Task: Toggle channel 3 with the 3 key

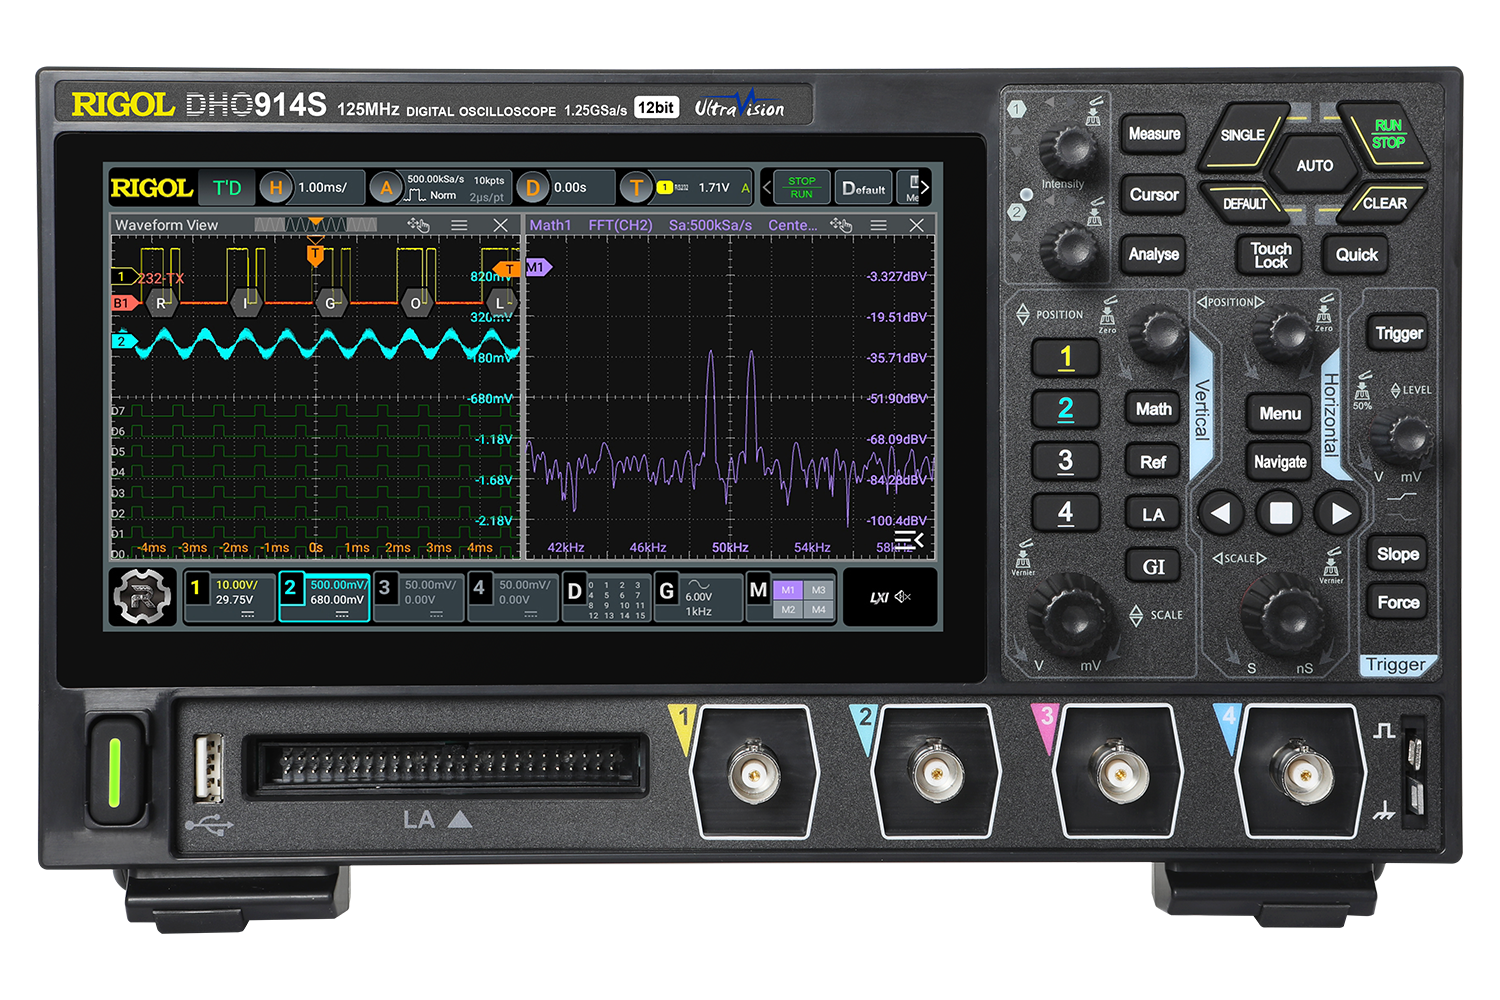Action: point(1066,461)
